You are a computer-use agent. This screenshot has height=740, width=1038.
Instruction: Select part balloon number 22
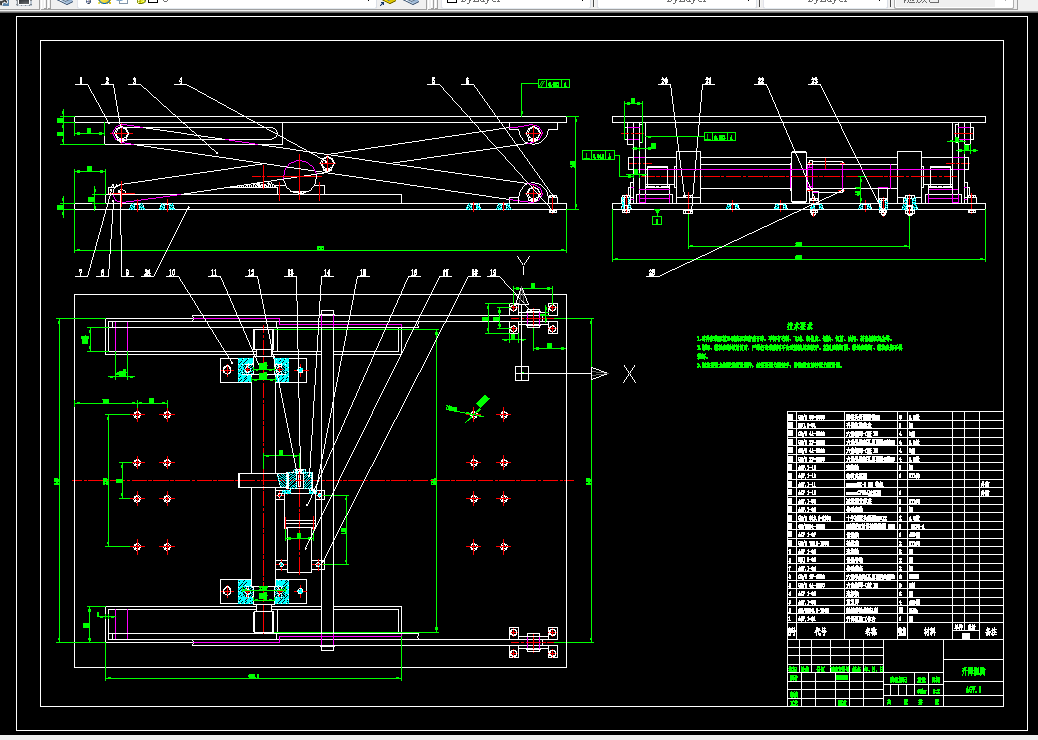[x=761, y=81]
